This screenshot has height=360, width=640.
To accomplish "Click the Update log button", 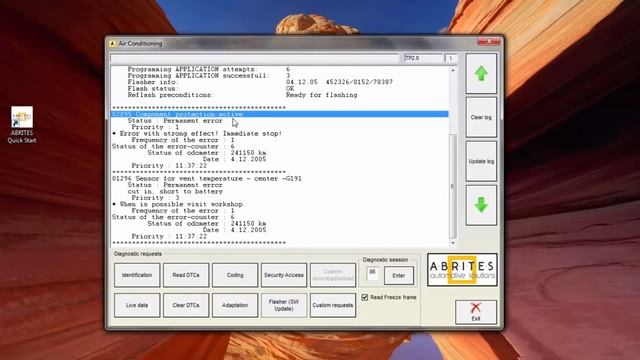I will tap(481, 161).
